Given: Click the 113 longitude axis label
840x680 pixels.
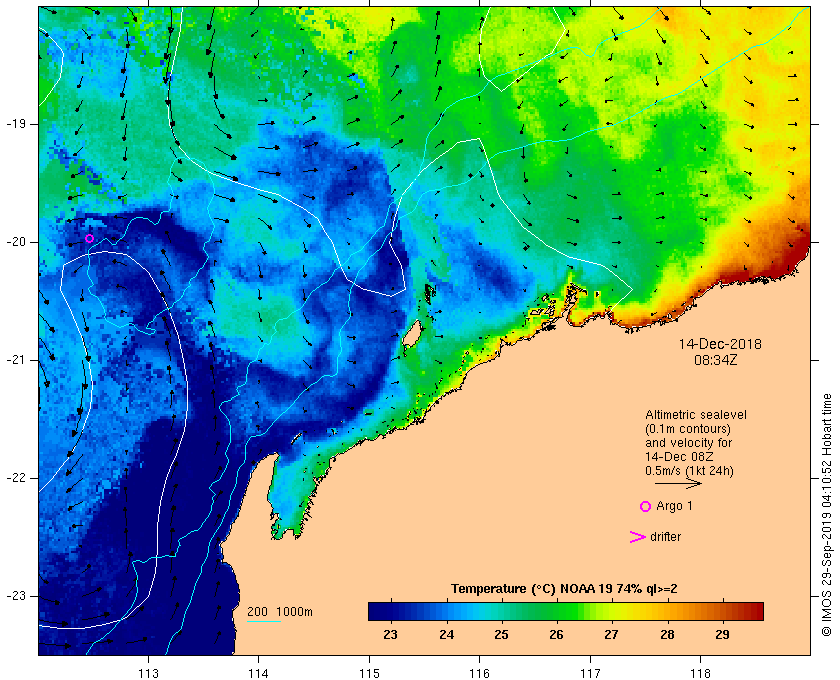Looking at the screenshot, I should (x=148, y=674).
